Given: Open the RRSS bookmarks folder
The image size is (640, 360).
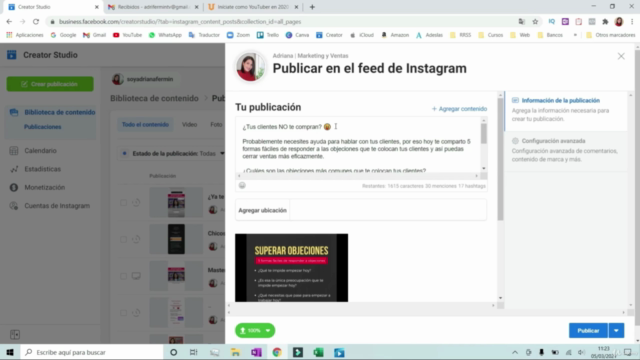Looking at the screenshot, I should [460, 35].
